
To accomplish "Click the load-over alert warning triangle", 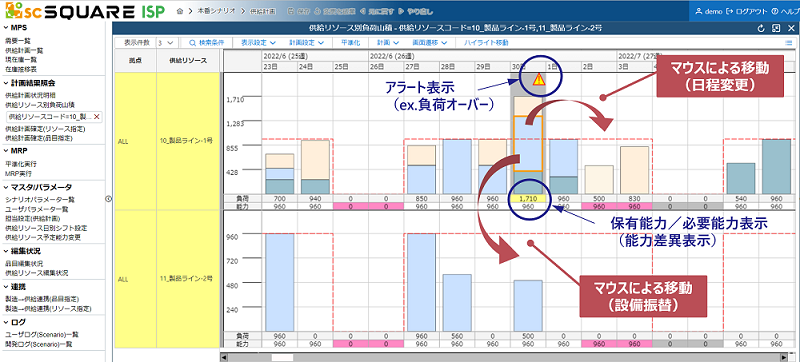I will 538,79.
